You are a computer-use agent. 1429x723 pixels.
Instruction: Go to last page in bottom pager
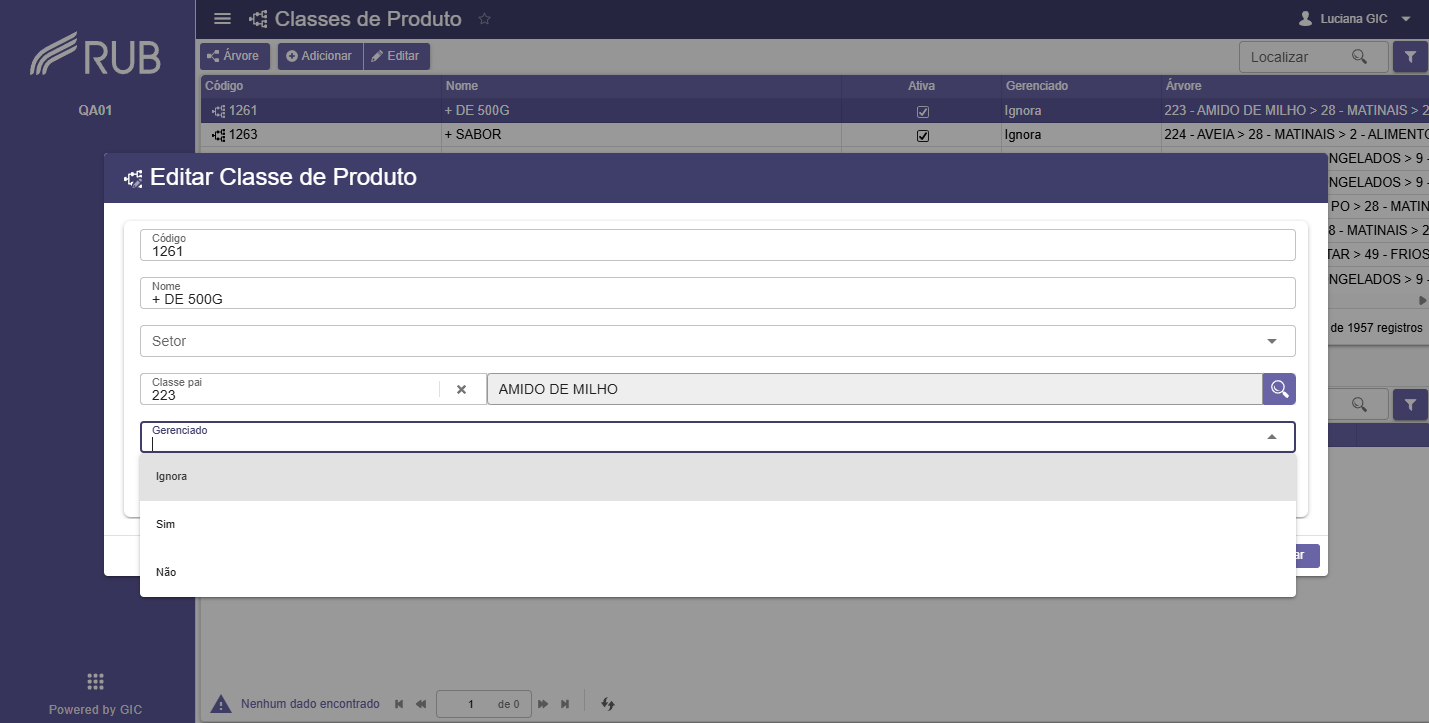[565, 704]
